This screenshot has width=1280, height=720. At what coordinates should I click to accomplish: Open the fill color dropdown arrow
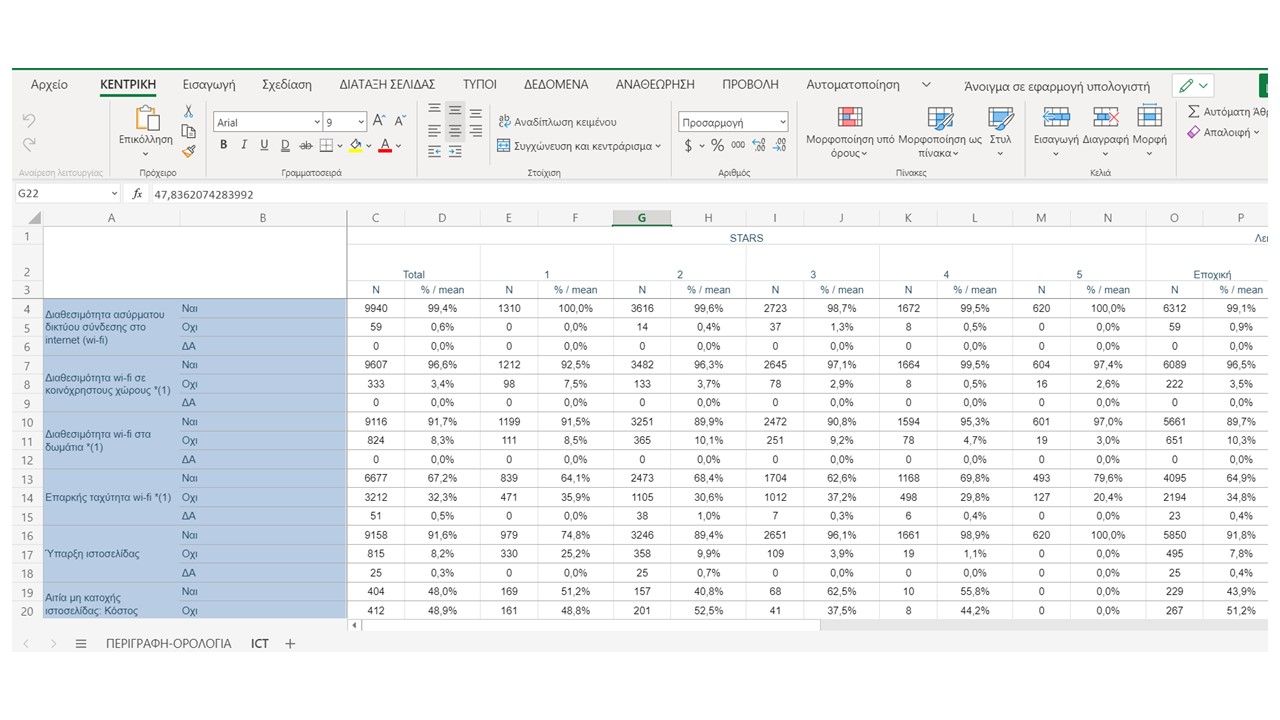coord(369,146)
